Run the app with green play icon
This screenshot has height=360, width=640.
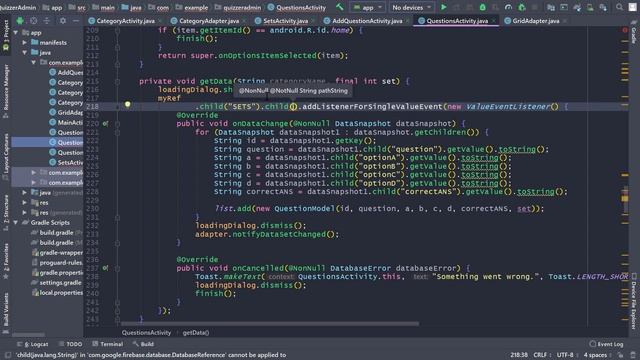pyautogui.click(x=444, y=7)
